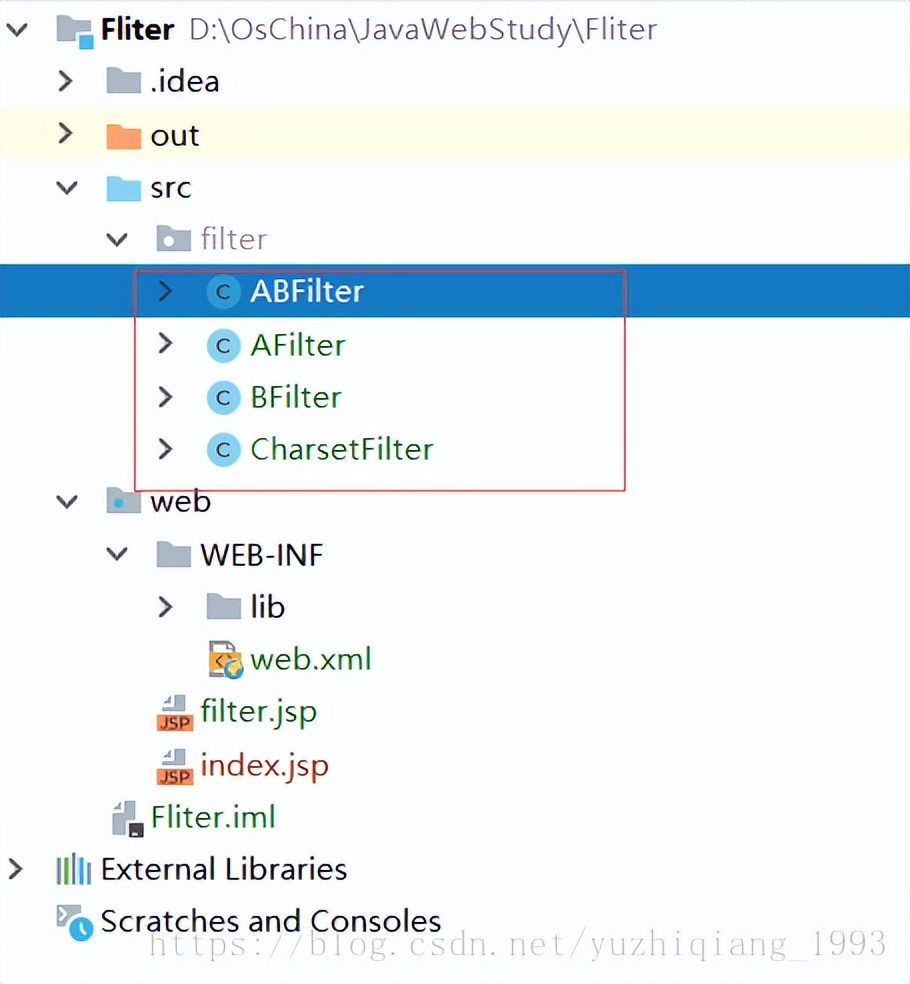Select the ABFilter class name
Screen dimensions: 910x984
[307, 292]
